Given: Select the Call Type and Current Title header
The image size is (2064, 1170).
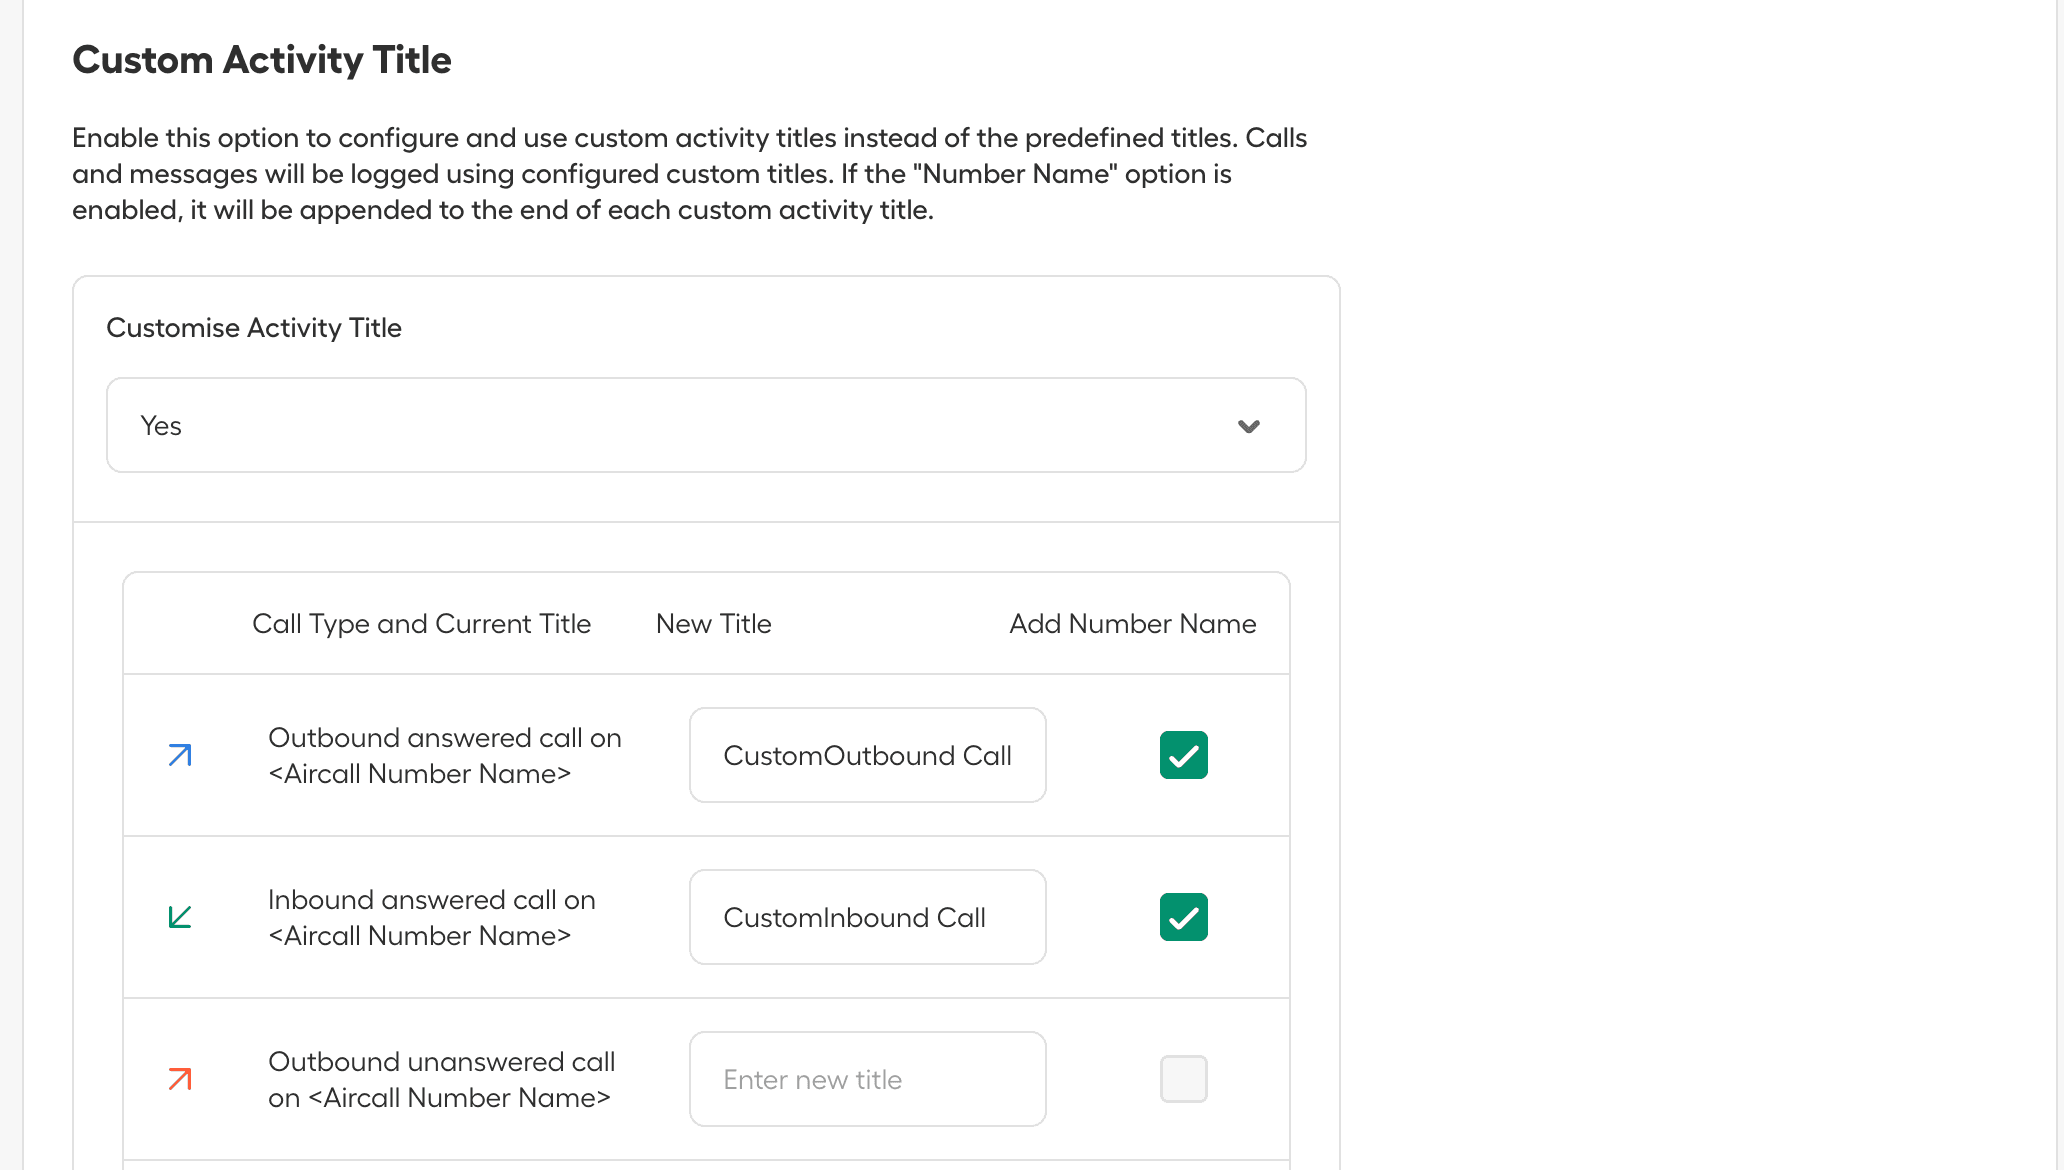Looking at the screenshot, I should (x=421, y=623).
